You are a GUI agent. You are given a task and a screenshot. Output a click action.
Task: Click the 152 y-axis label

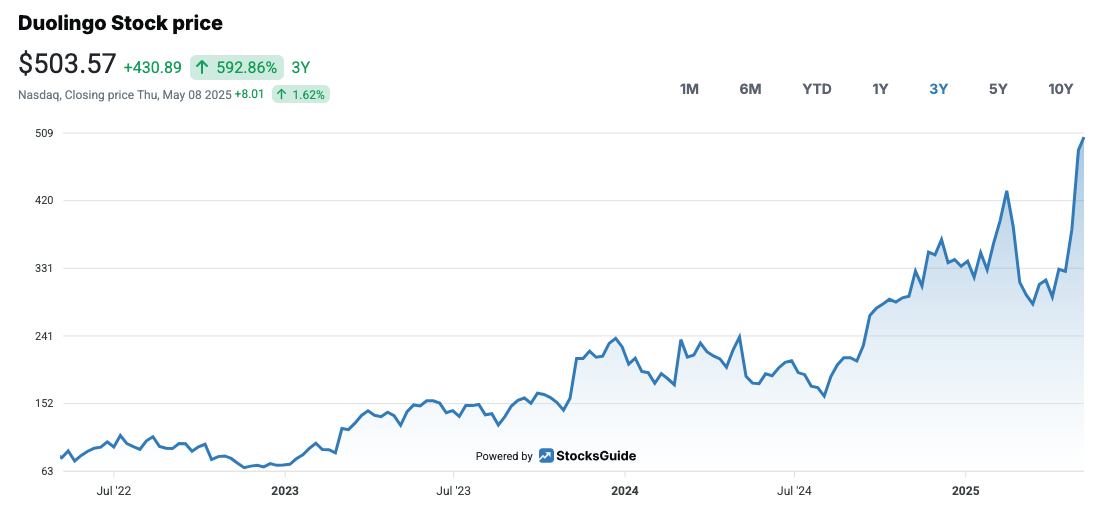(x=46, y=403)
